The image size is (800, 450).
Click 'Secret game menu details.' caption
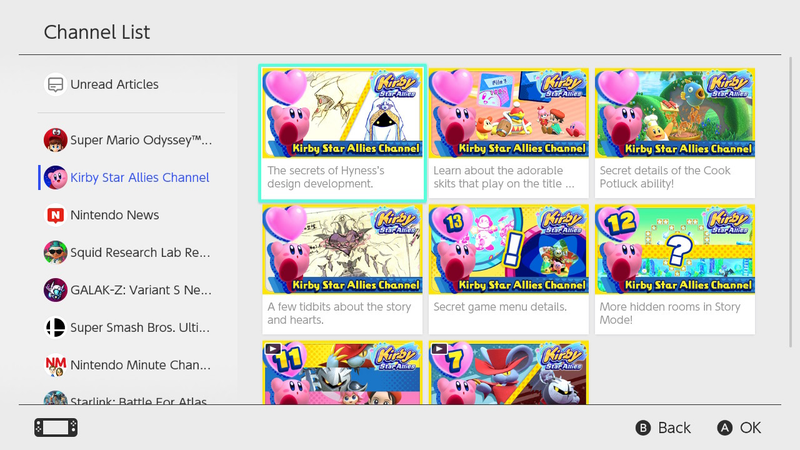[500, 307]
